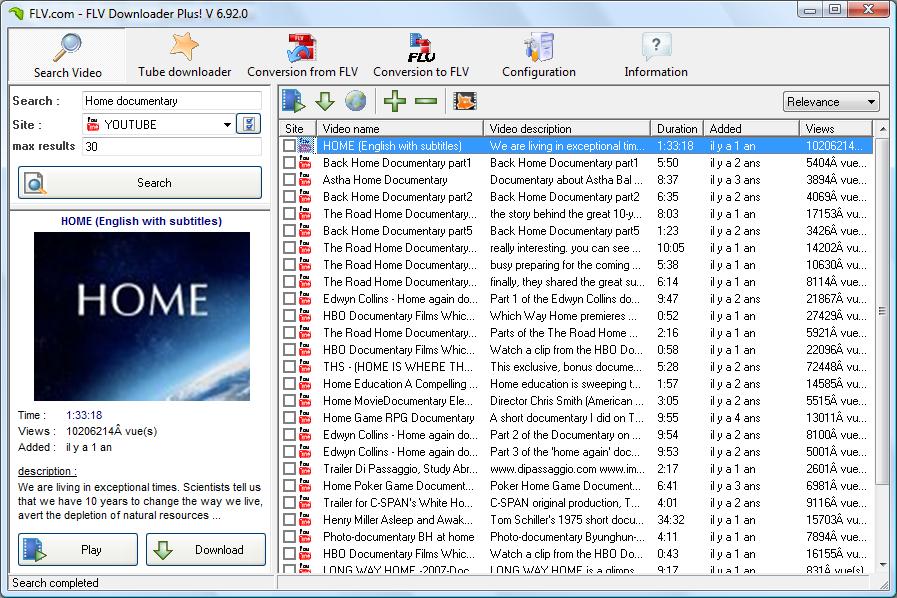Click the Duration column header
Screen dimensions: 897x598
point(676,128)
